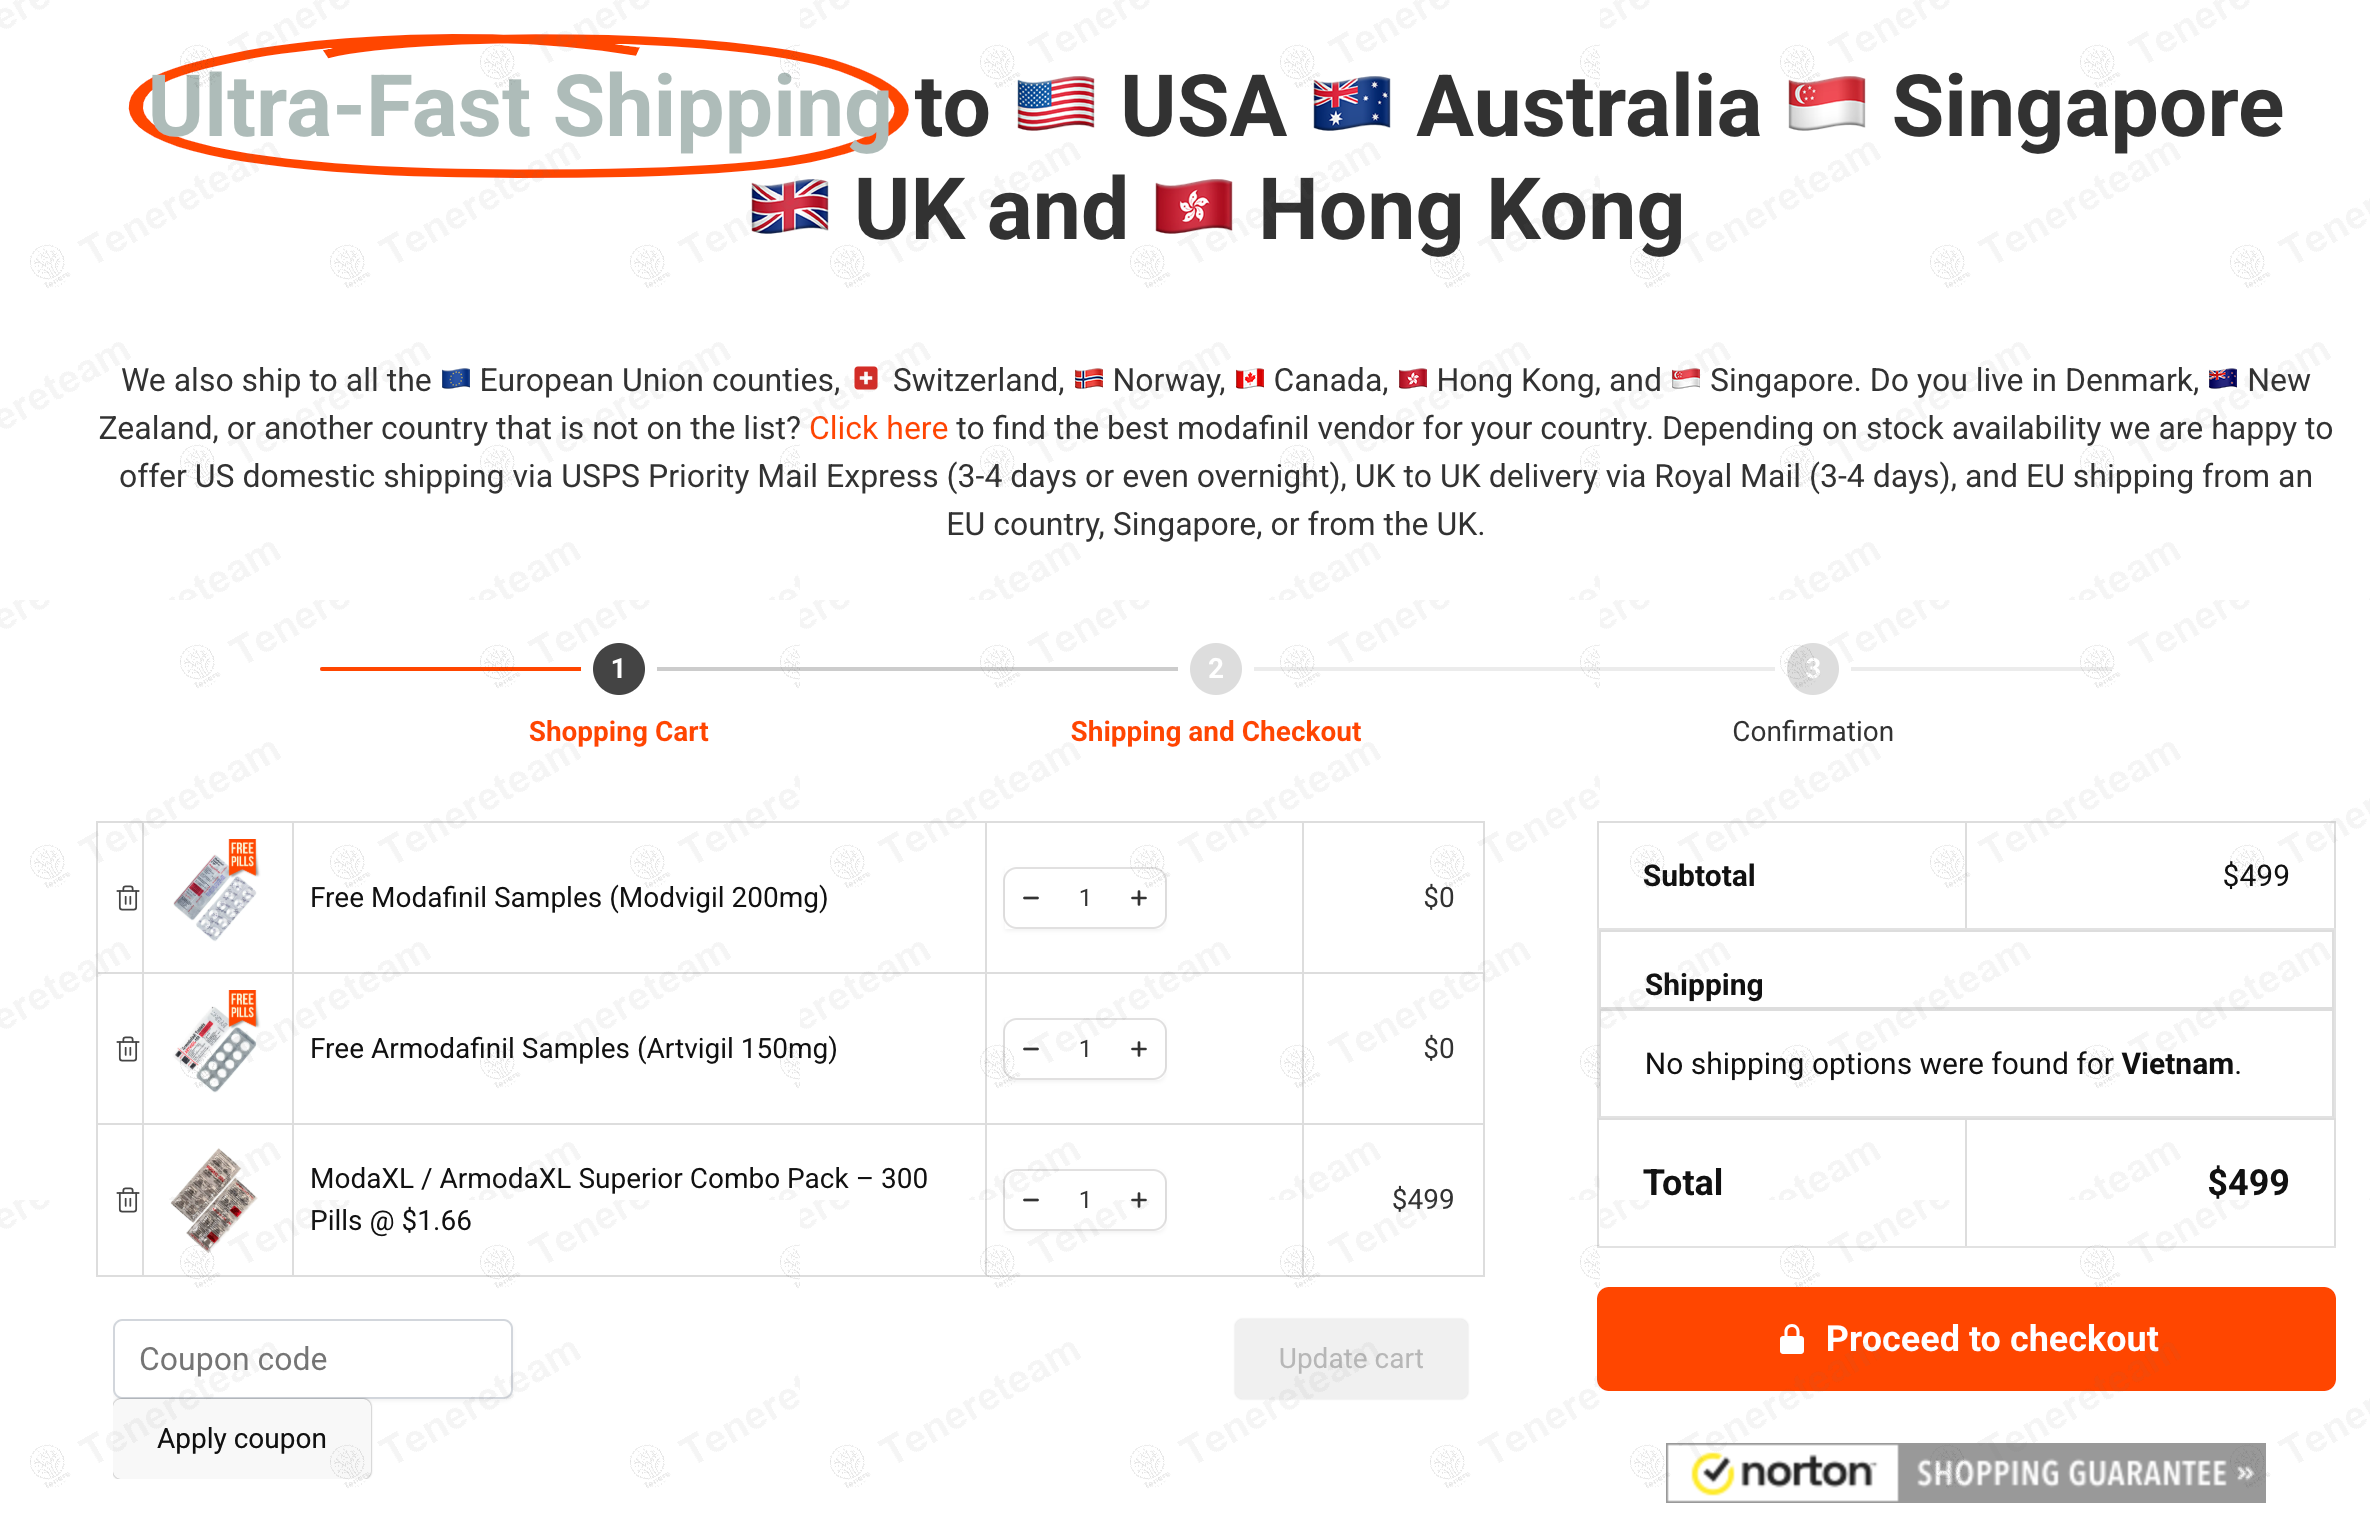The image size is (2370, 1526).
Task: Click the Apply coupon button
Action: click(241, 1437)
